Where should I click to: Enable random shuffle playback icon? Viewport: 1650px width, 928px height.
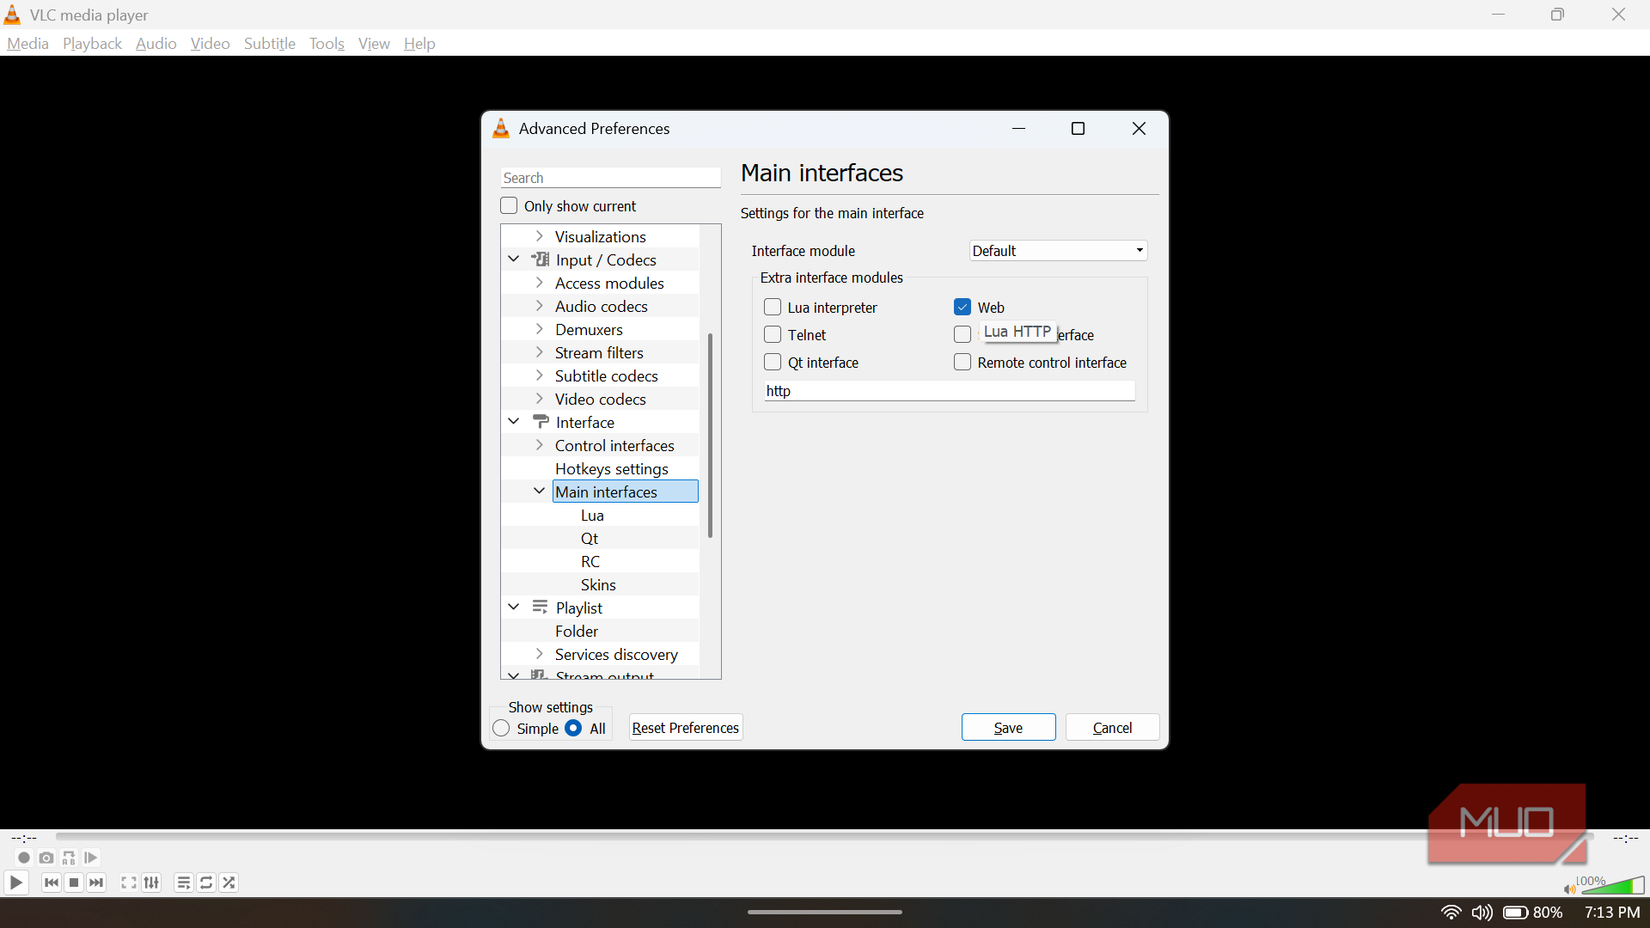point(229,882)
